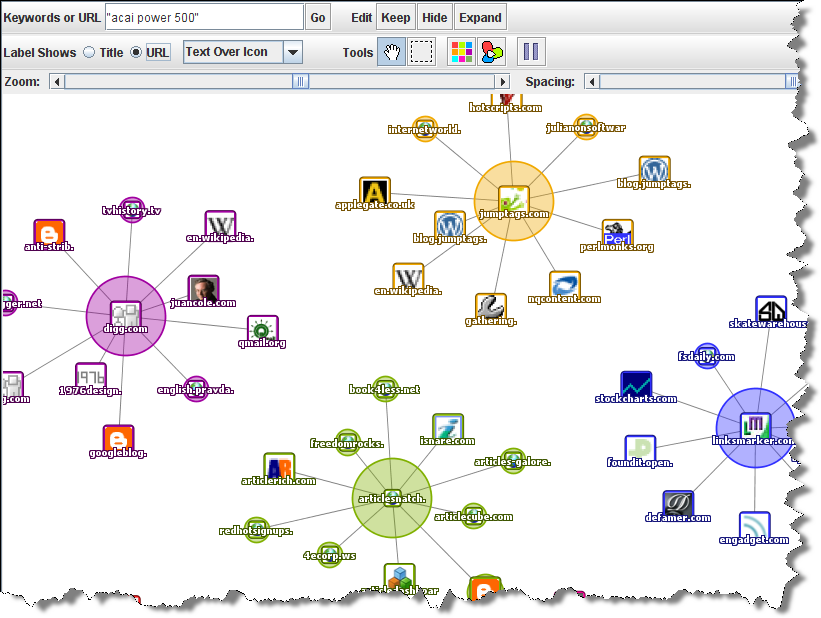Viewport: 821px width, 618px height.
Task: Click the Hide button
Action: pyautogui.click(x=435, y=18)
